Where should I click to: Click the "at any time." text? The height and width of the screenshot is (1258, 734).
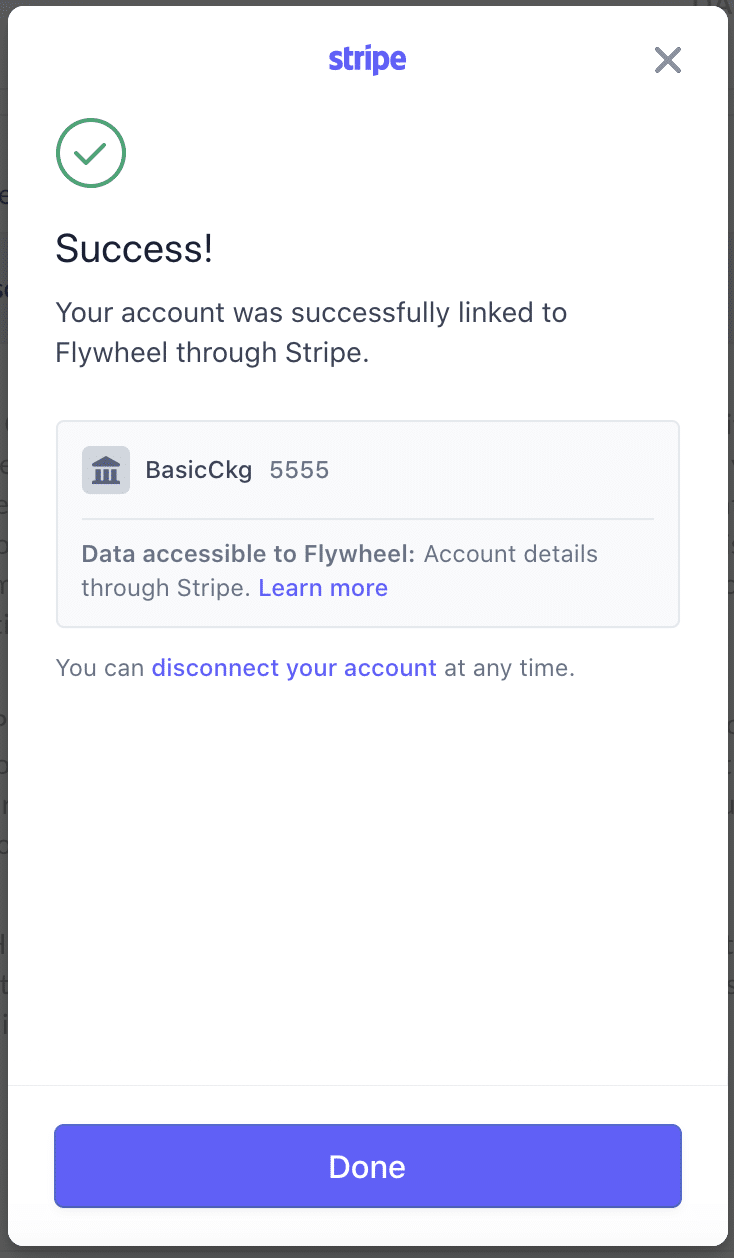point(510,668)
